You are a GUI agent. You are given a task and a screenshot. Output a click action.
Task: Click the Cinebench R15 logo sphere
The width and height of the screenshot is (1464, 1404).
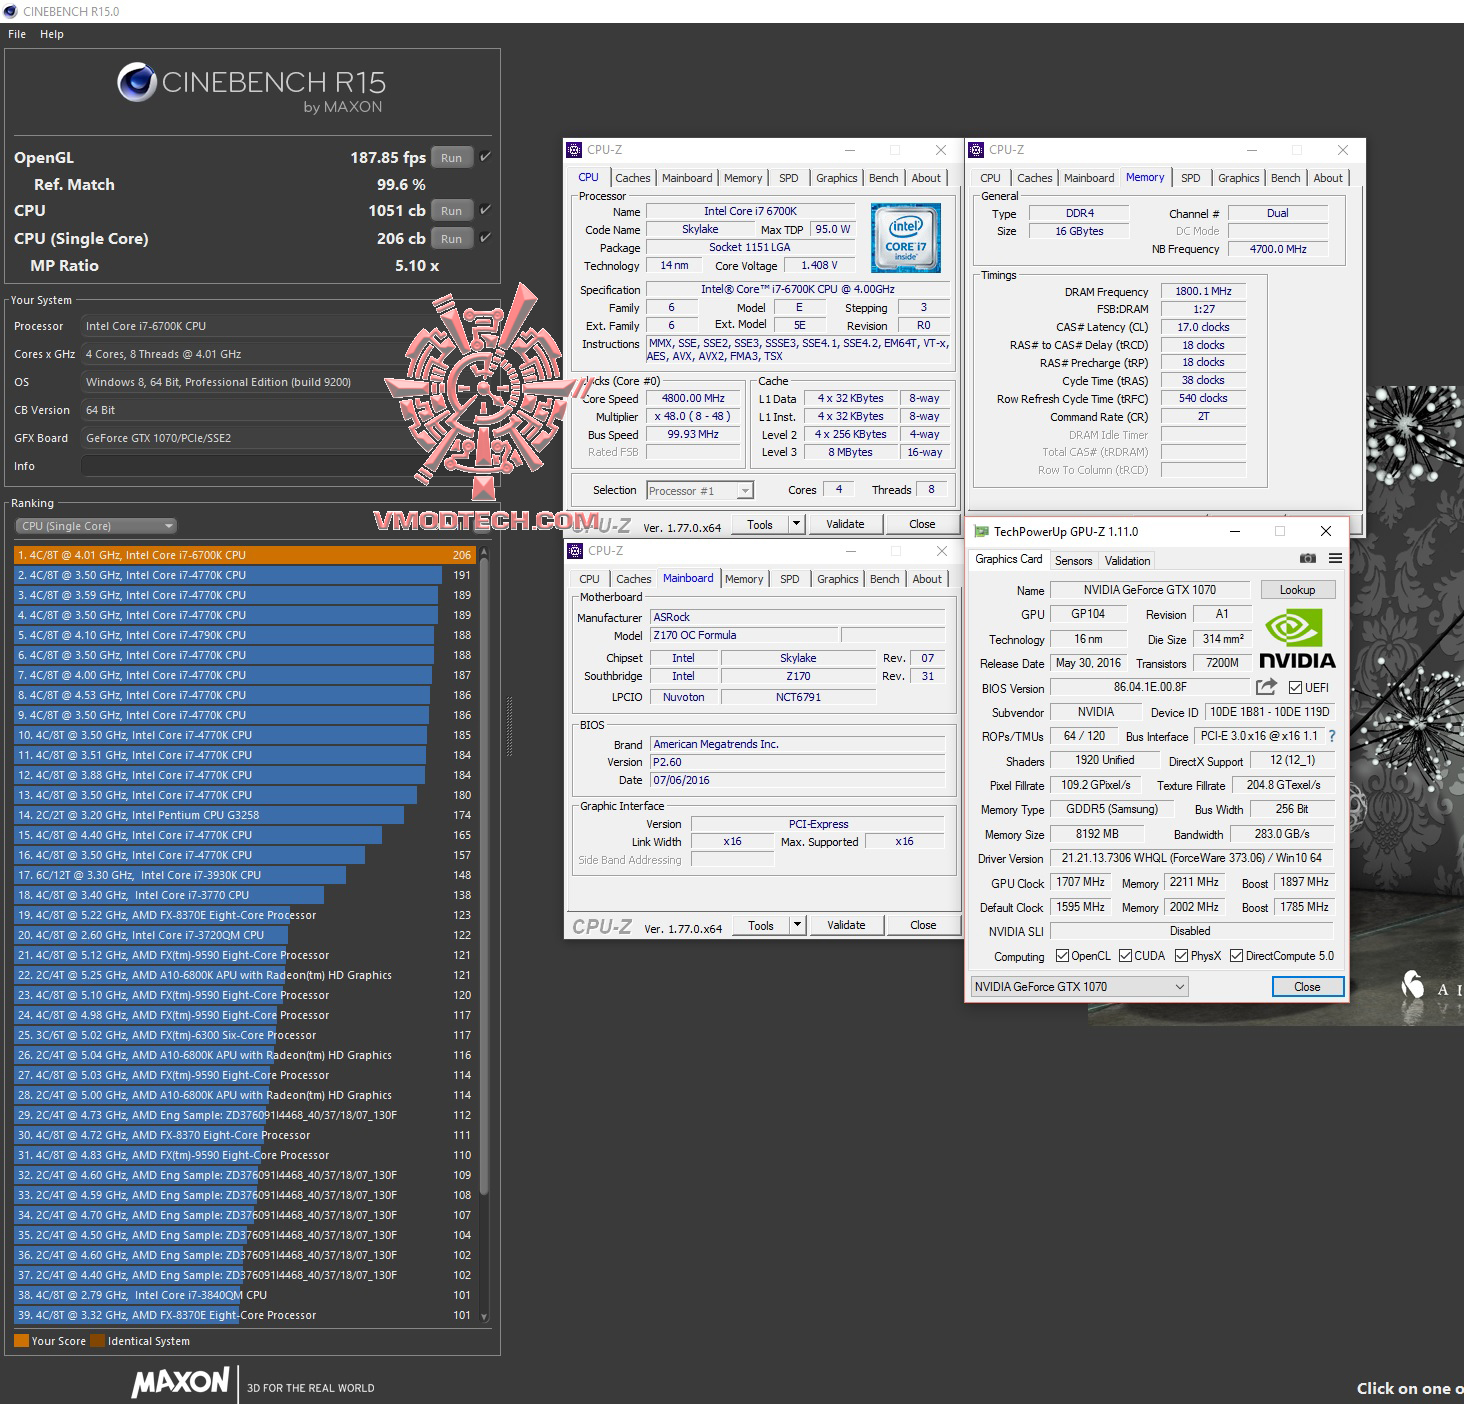click(137, 82)
